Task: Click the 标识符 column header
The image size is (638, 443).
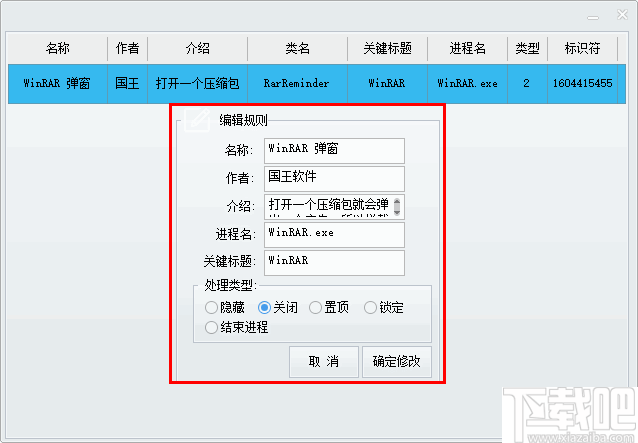Action: (582, 49)
